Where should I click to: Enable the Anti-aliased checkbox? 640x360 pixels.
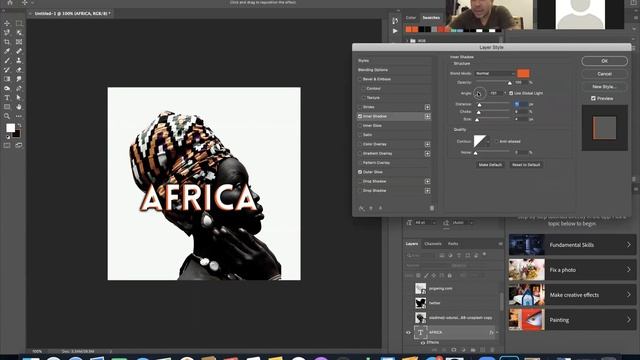tap(497, 142)
